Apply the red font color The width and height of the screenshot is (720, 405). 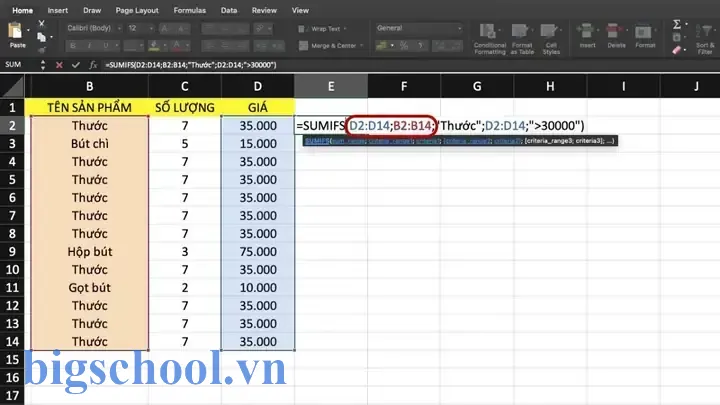177,45
